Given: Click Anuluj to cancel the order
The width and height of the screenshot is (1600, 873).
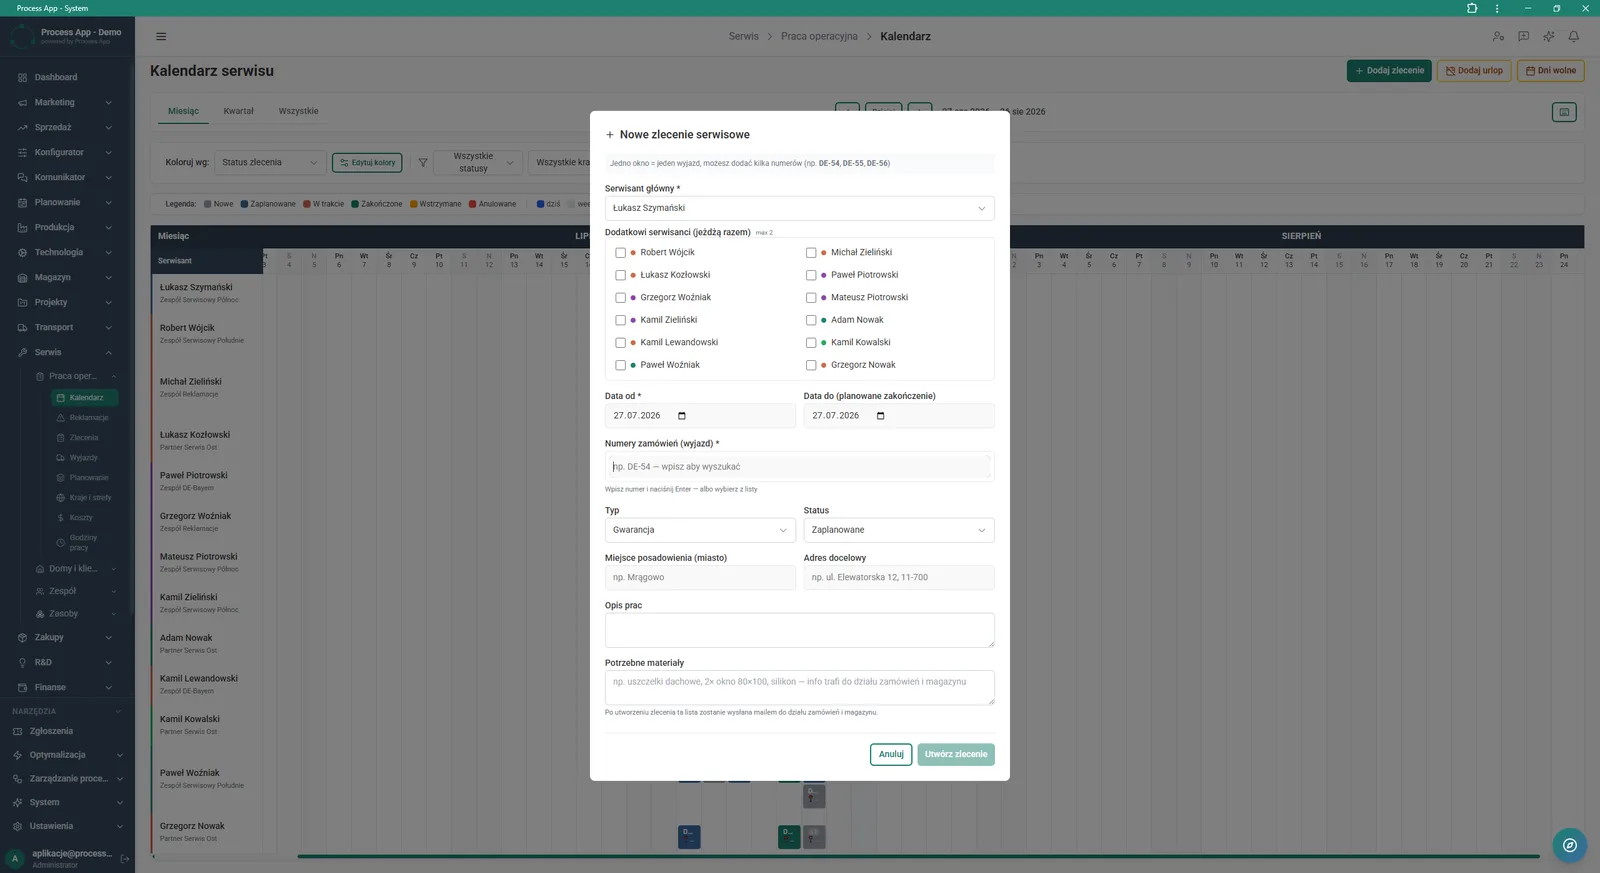Looking at the screenshot, I should click(x=891, y=755).
